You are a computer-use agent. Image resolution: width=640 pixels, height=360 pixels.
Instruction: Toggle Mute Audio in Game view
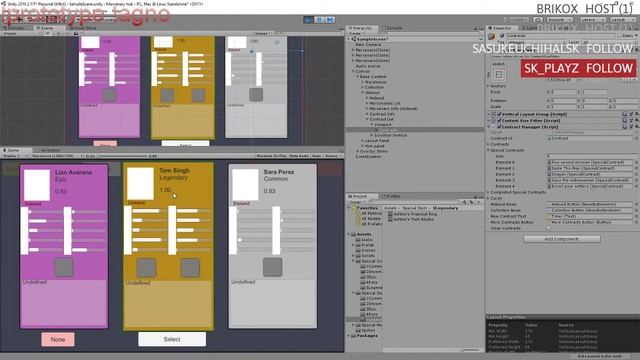(x=299, y=156)
